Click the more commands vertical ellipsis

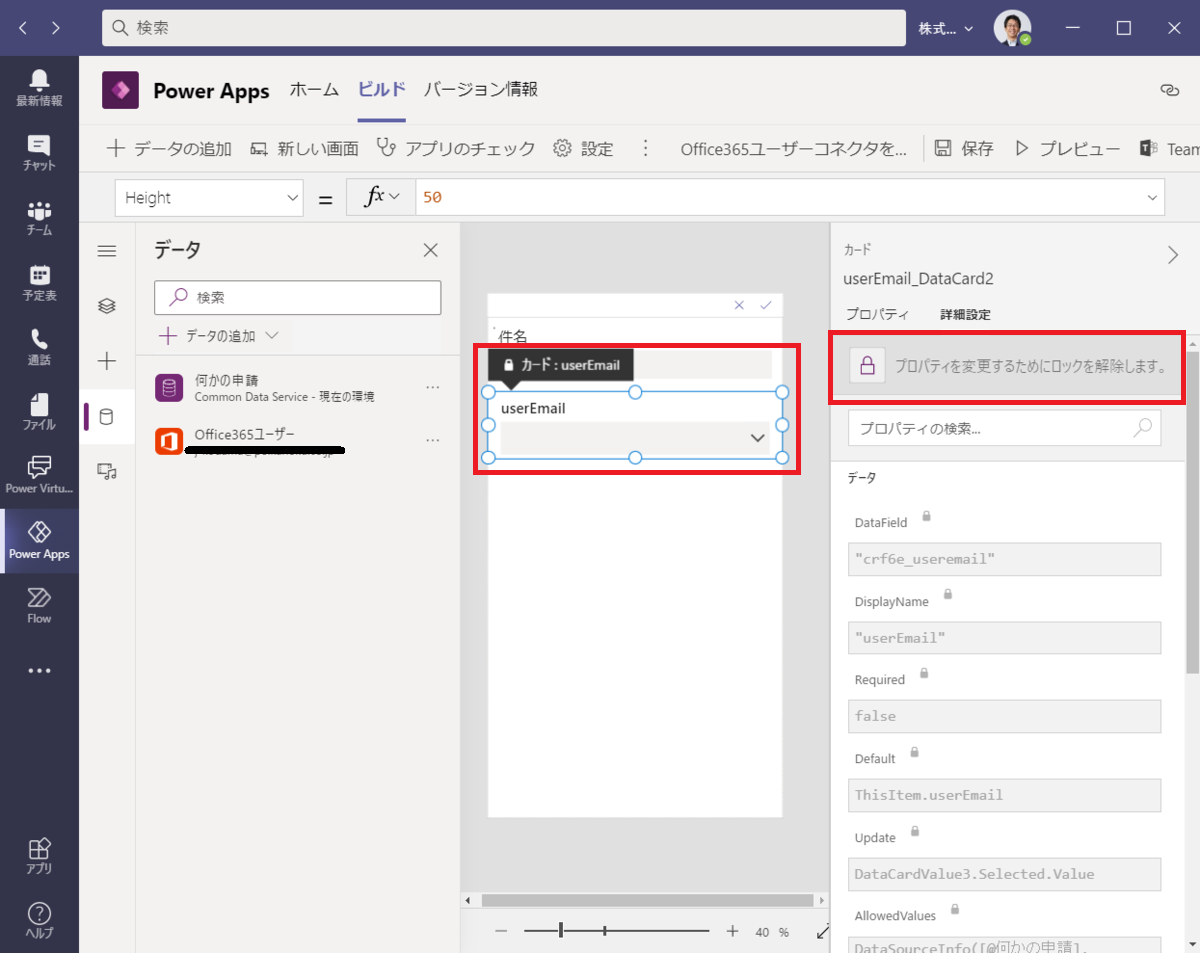(x=645, y=148)
